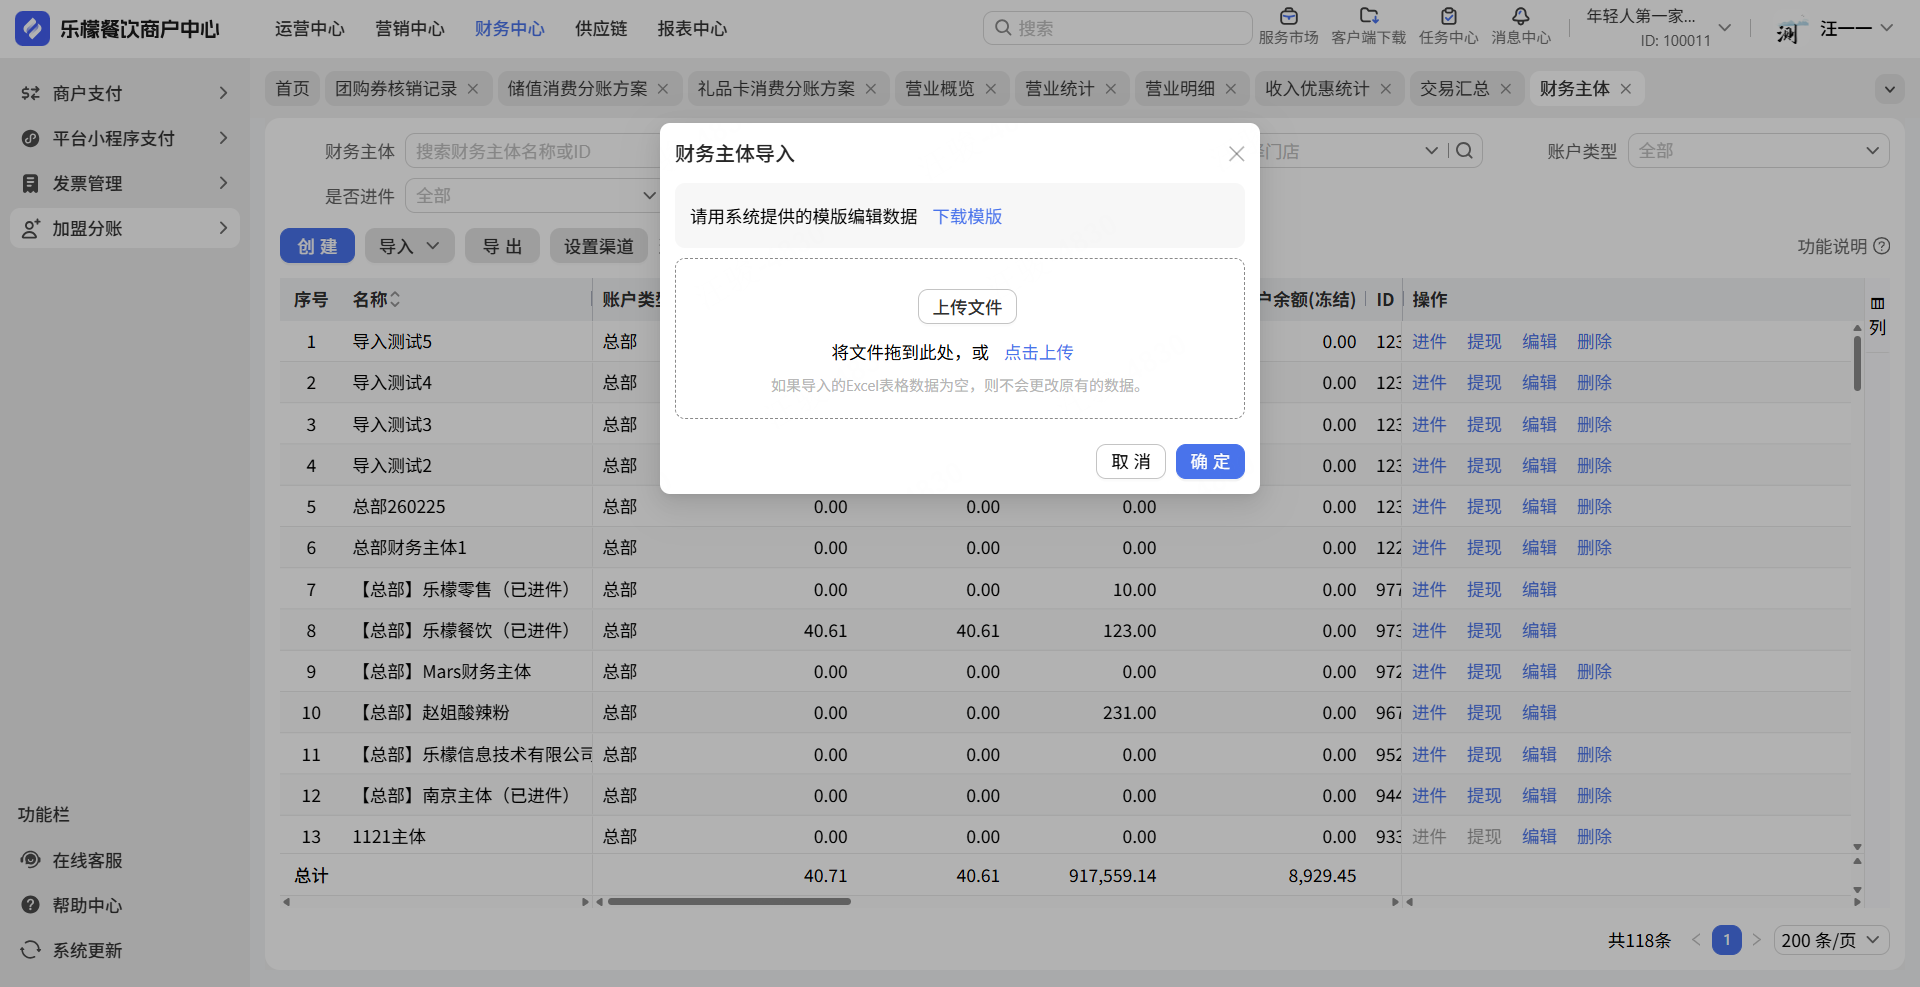Click the 确定 button in the dialog
Viewport: 1920px width, 987px height.
1209,462
